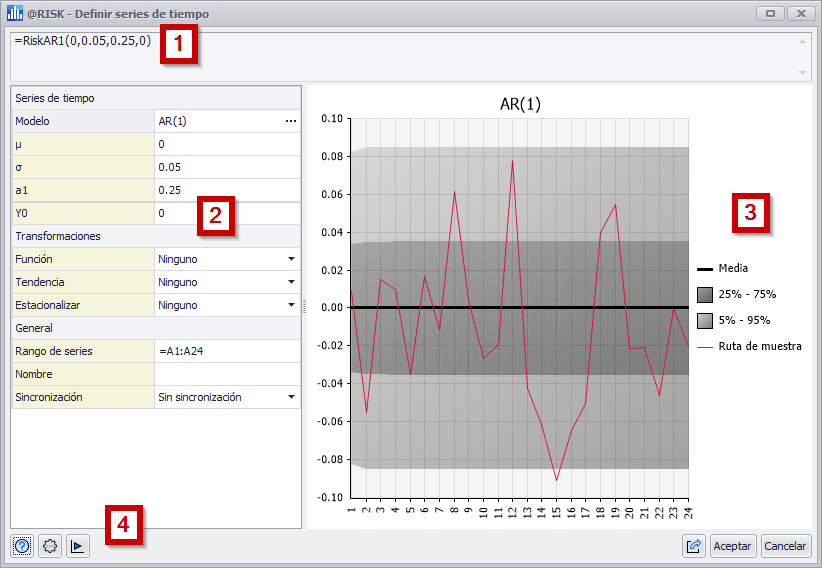Click the Rango de series field
Viewport: 822px width, 568px height.
pos(227,351)
